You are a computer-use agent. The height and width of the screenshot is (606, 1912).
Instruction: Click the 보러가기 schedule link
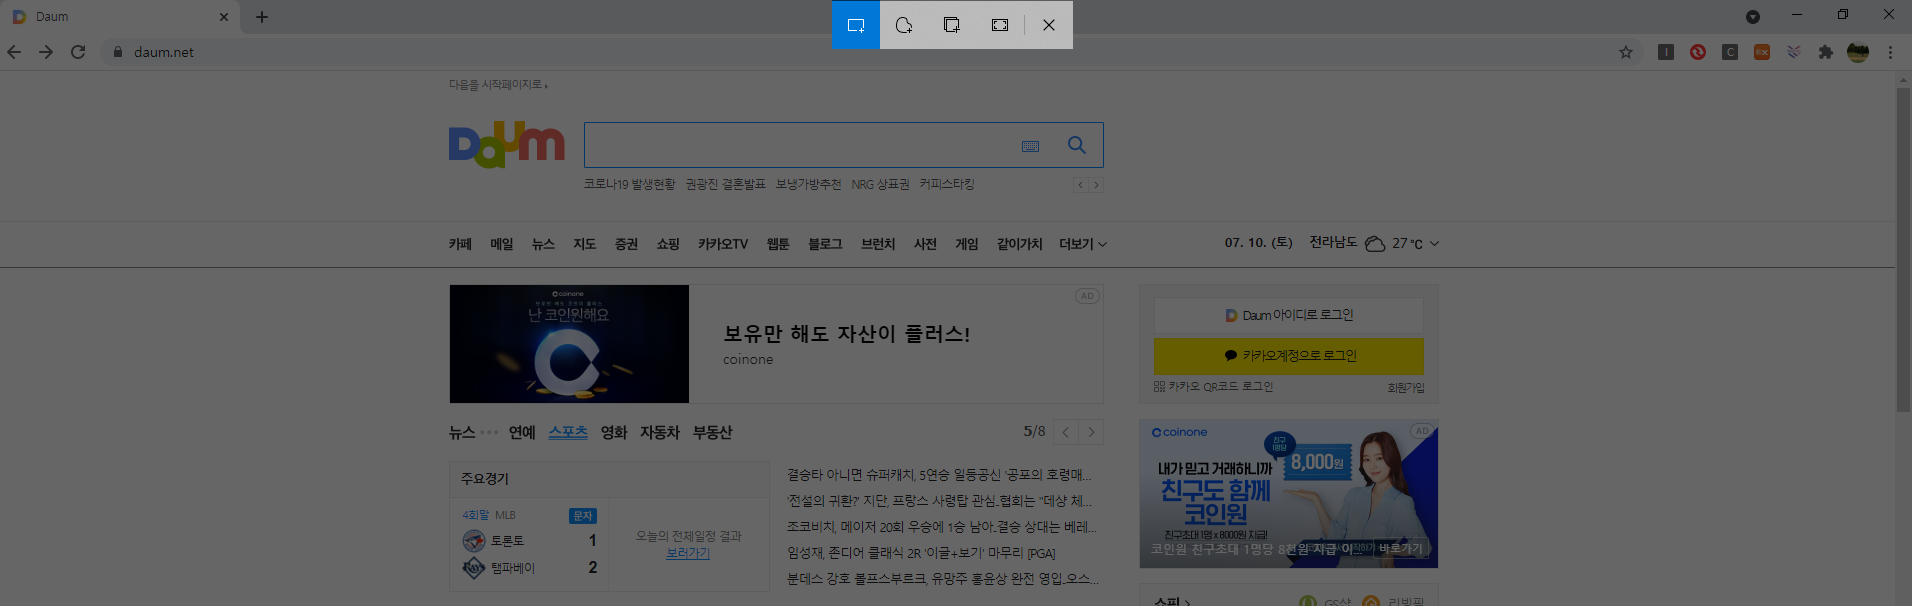(688, 553)
